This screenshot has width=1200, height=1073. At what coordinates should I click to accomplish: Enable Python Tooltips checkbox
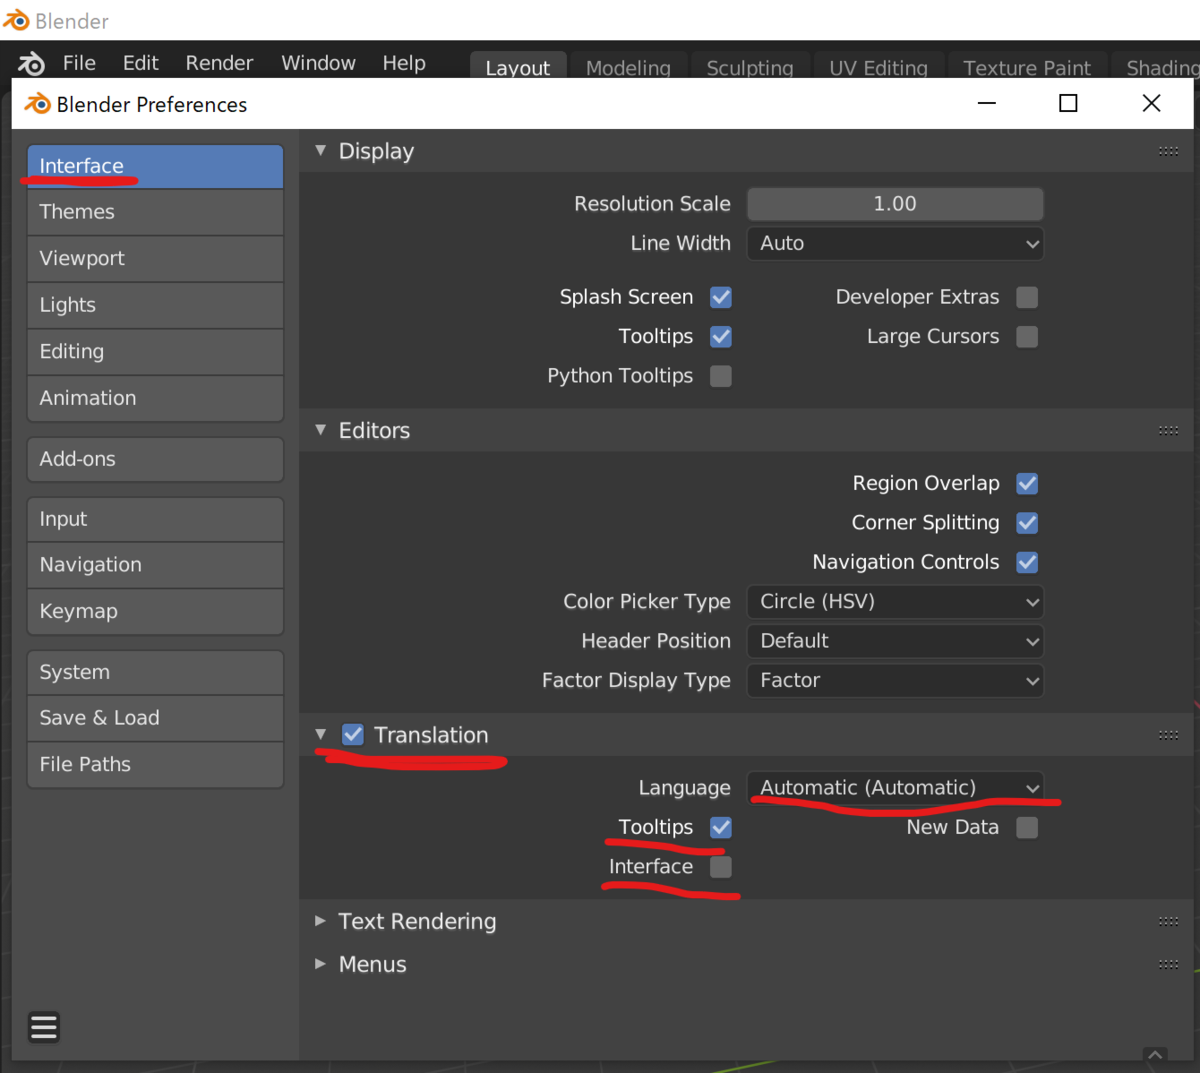point(721,376)
